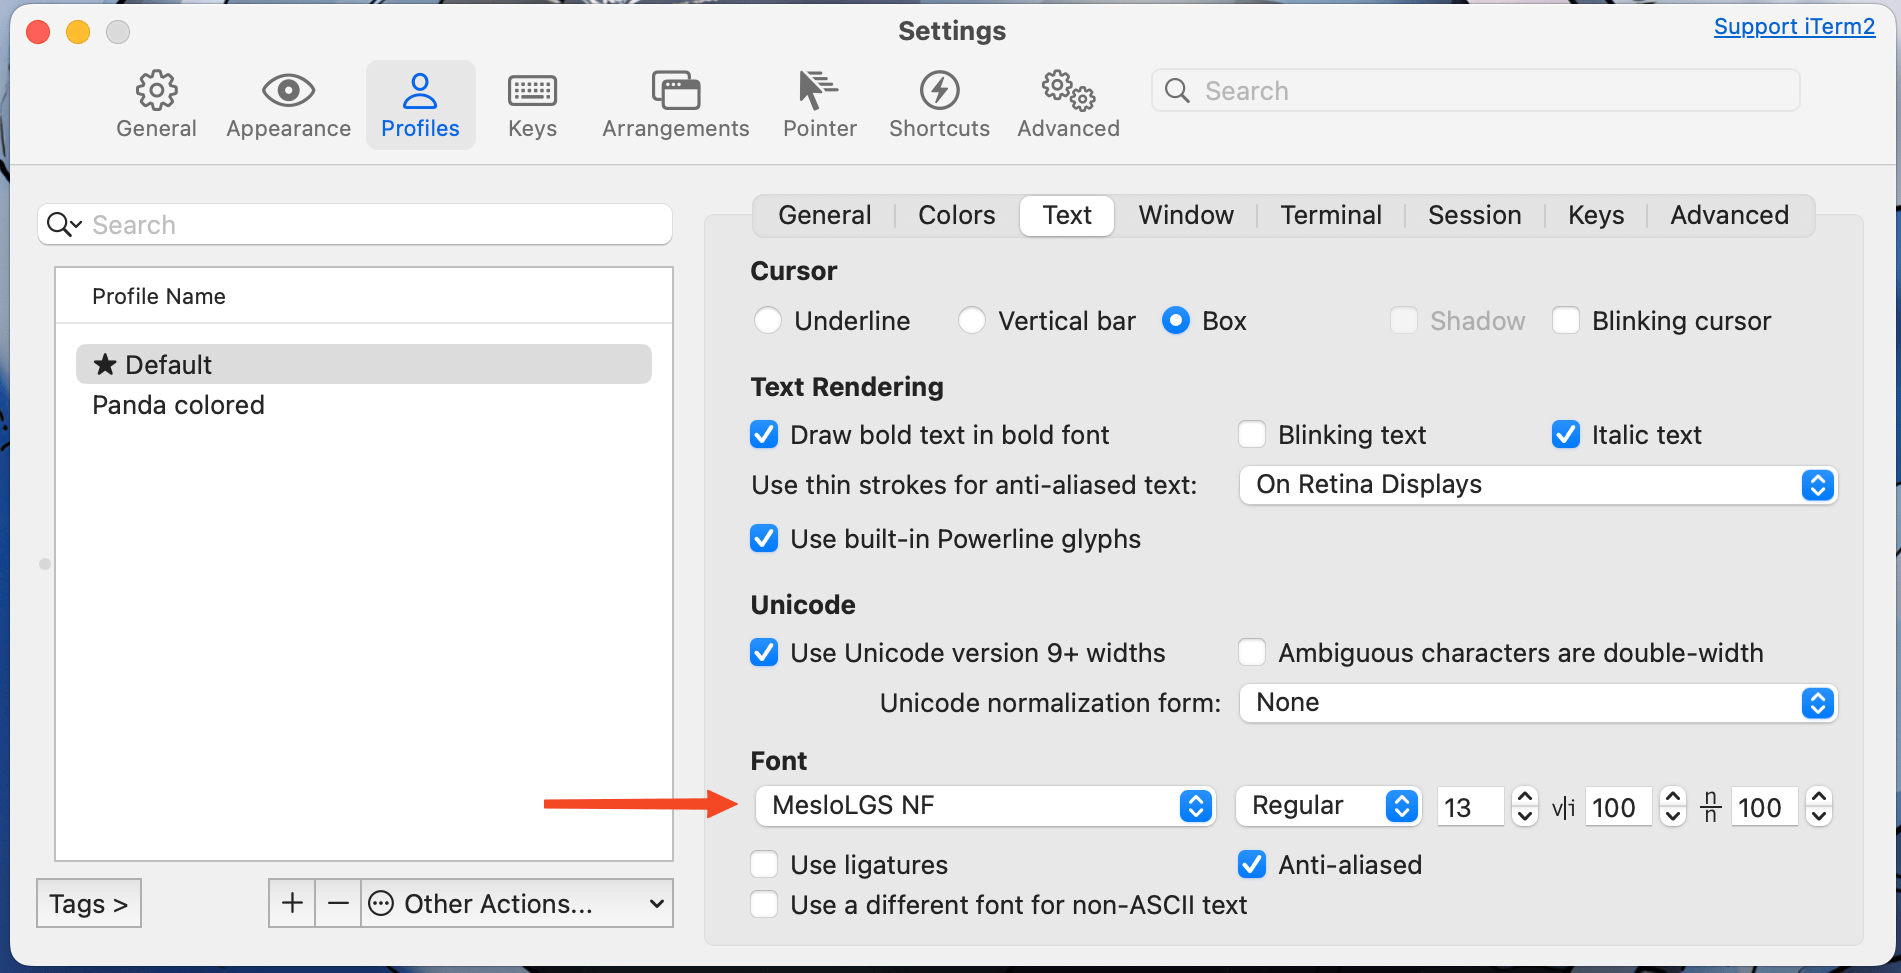Viewport: 1901px width, 973px height.
Task: Select the Pointer settings pane
Action: (819, 103)
